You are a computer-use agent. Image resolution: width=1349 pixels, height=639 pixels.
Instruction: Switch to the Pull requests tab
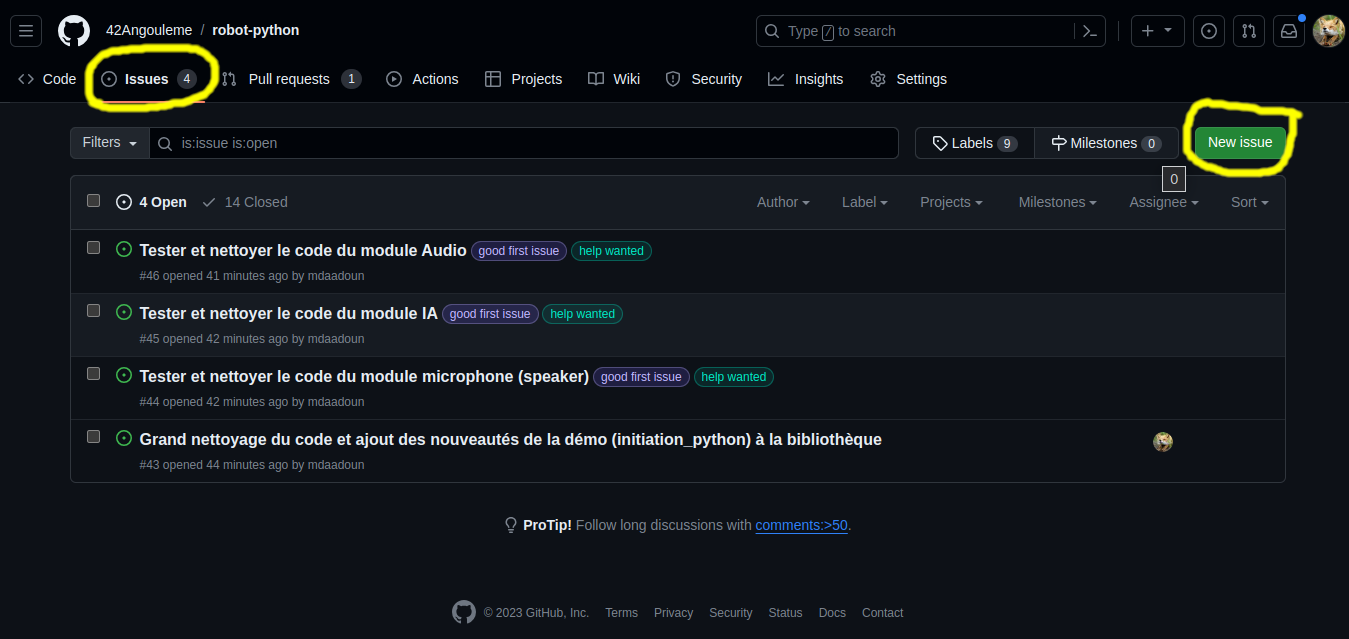click(x=290, y=79)
